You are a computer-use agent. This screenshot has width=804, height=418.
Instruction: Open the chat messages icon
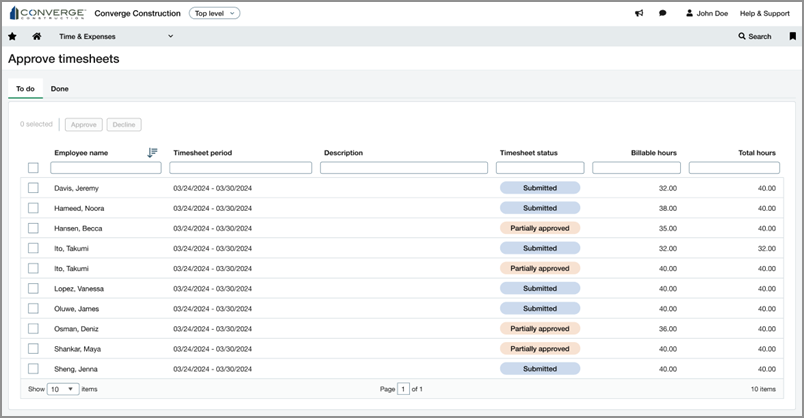[663, 14]
